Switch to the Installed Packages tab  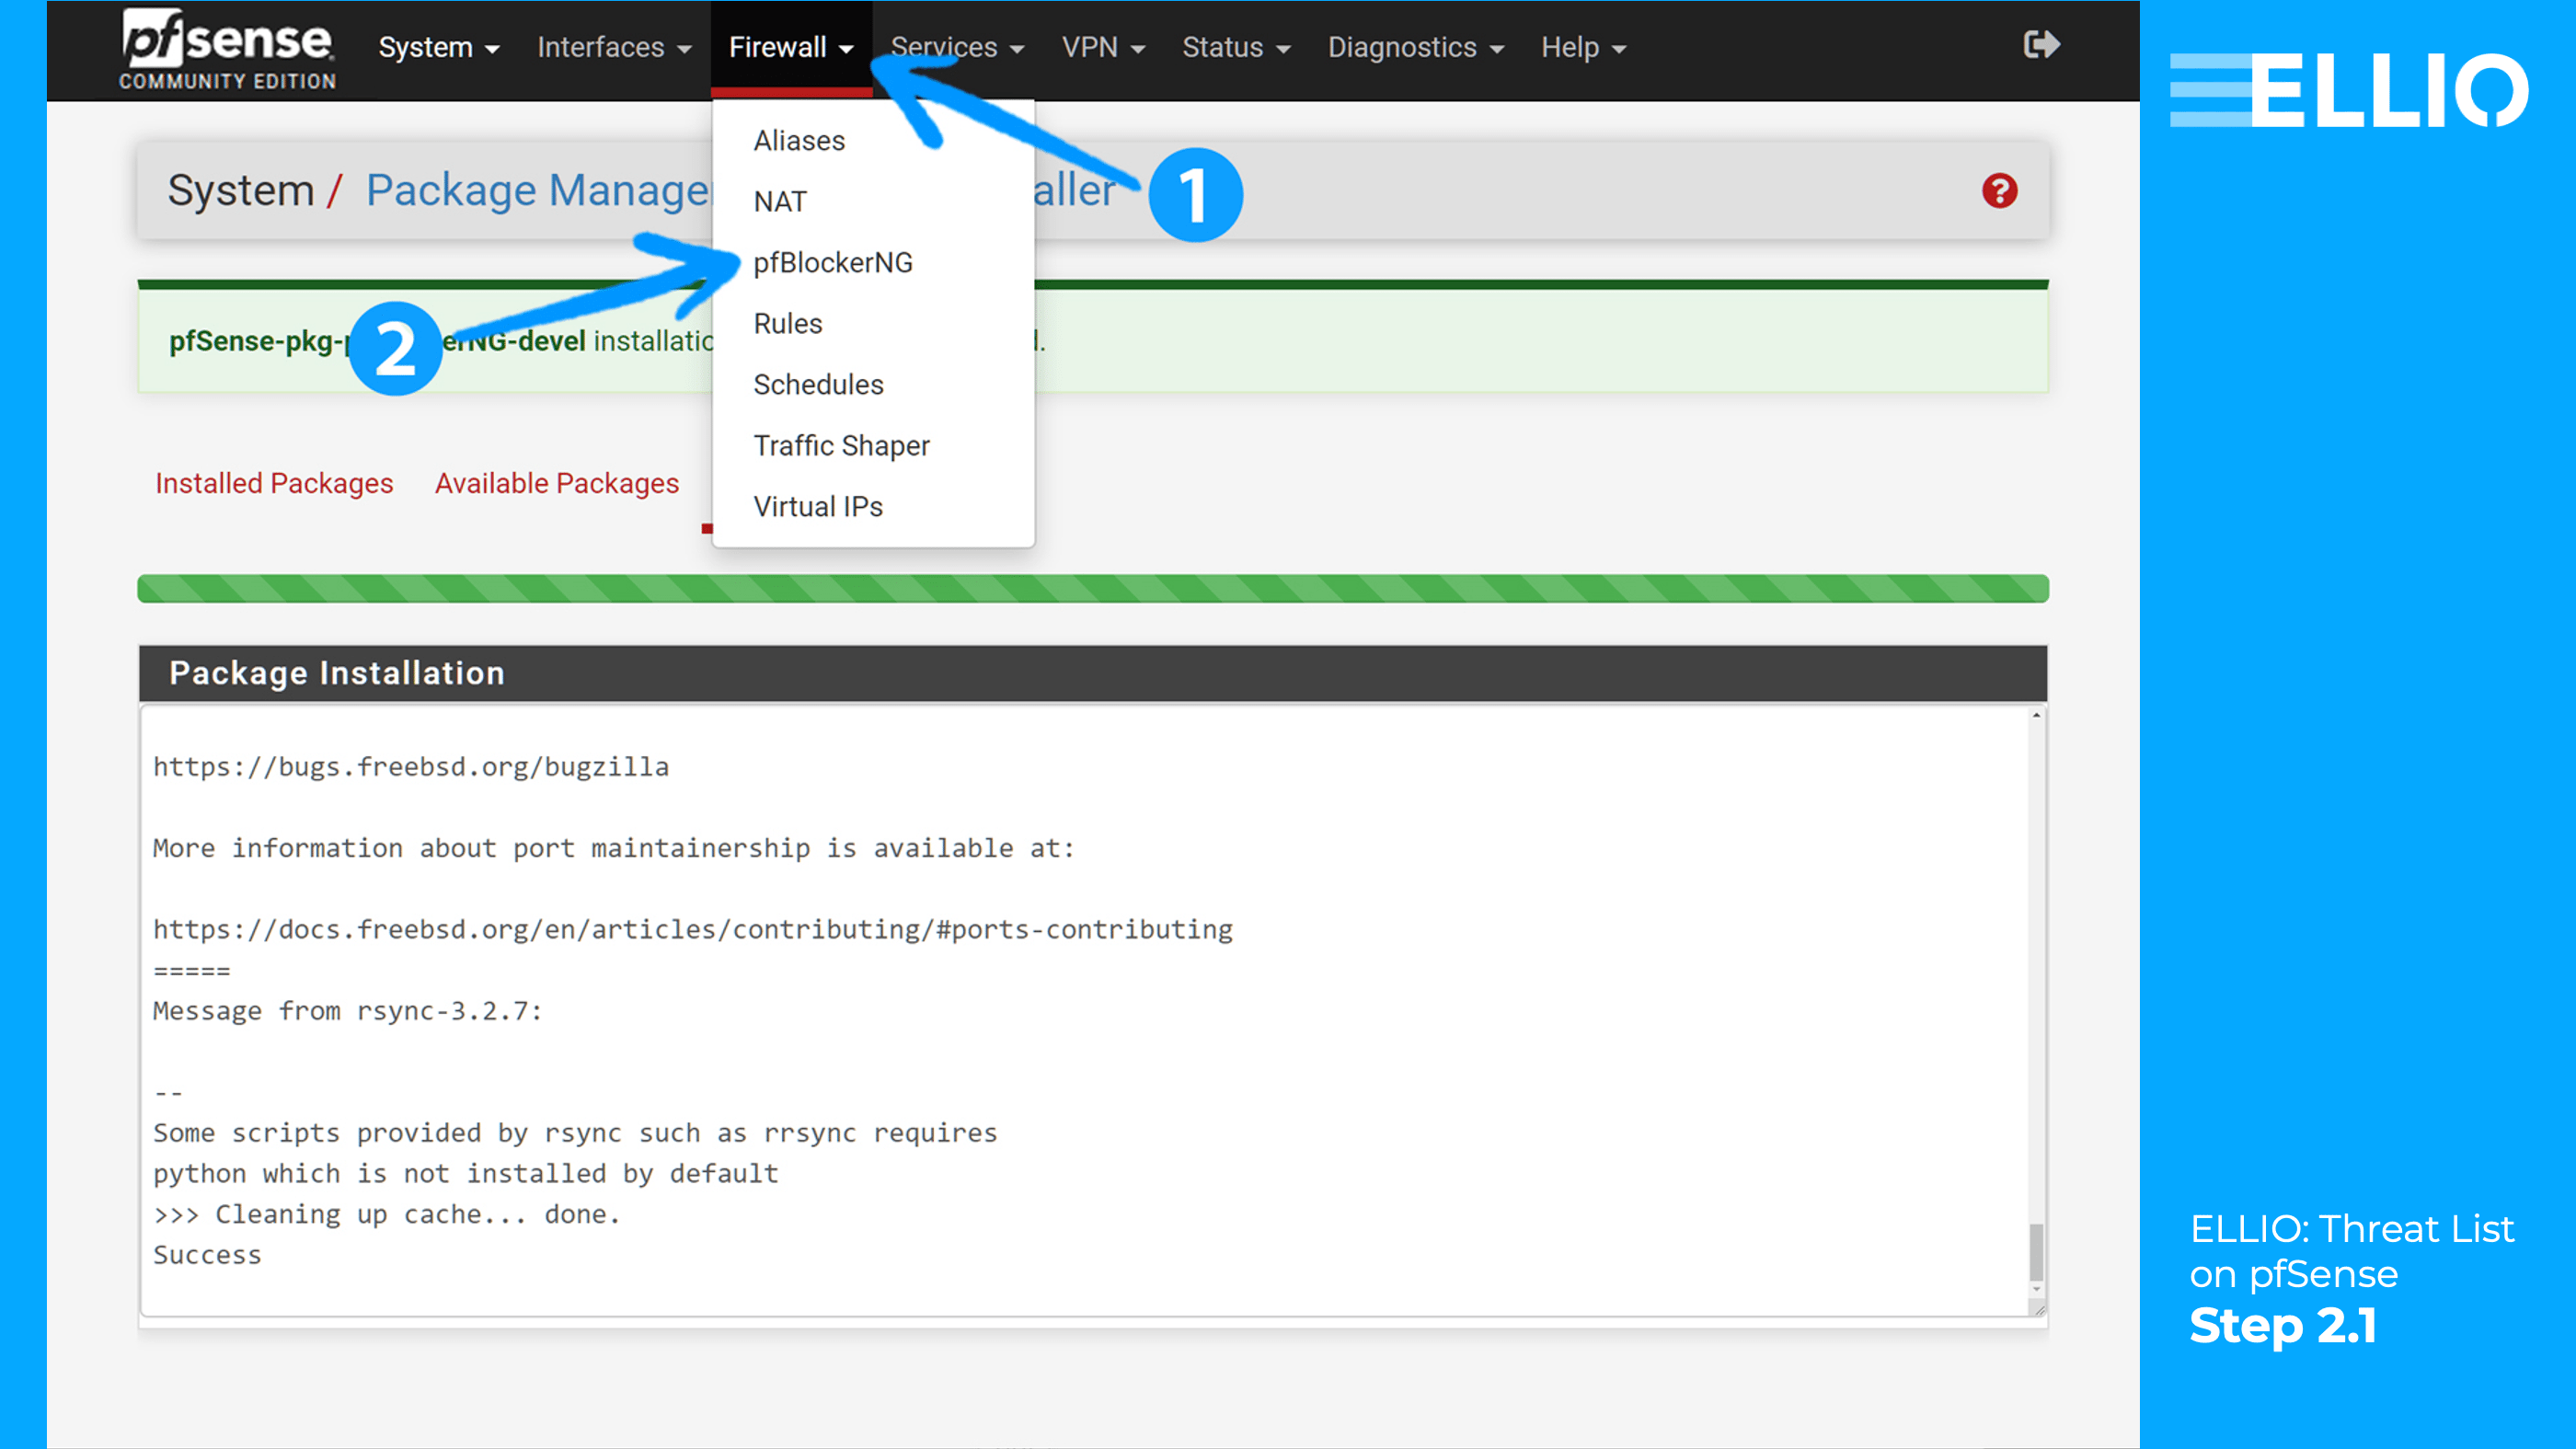[x=273, y=483]
